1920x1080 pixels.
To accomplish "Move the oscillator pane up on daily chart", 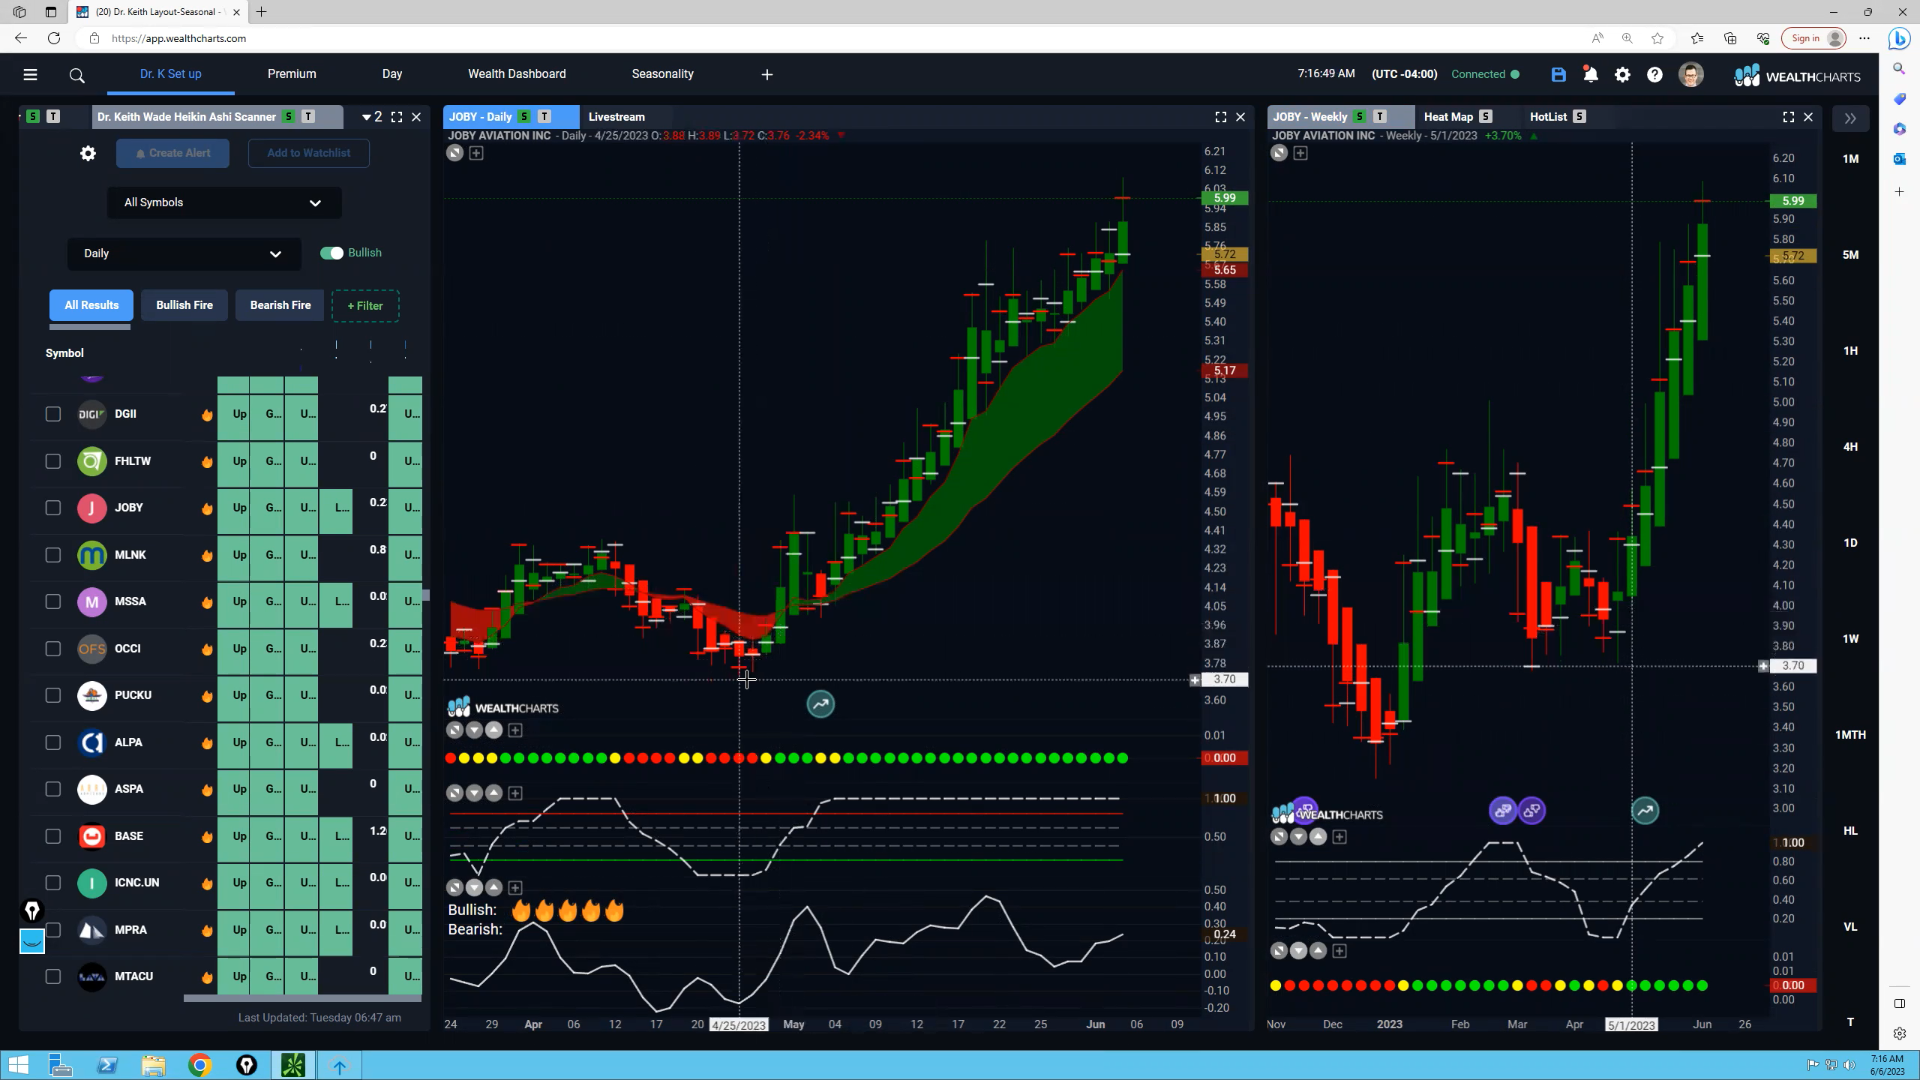I will pos(493,793).
